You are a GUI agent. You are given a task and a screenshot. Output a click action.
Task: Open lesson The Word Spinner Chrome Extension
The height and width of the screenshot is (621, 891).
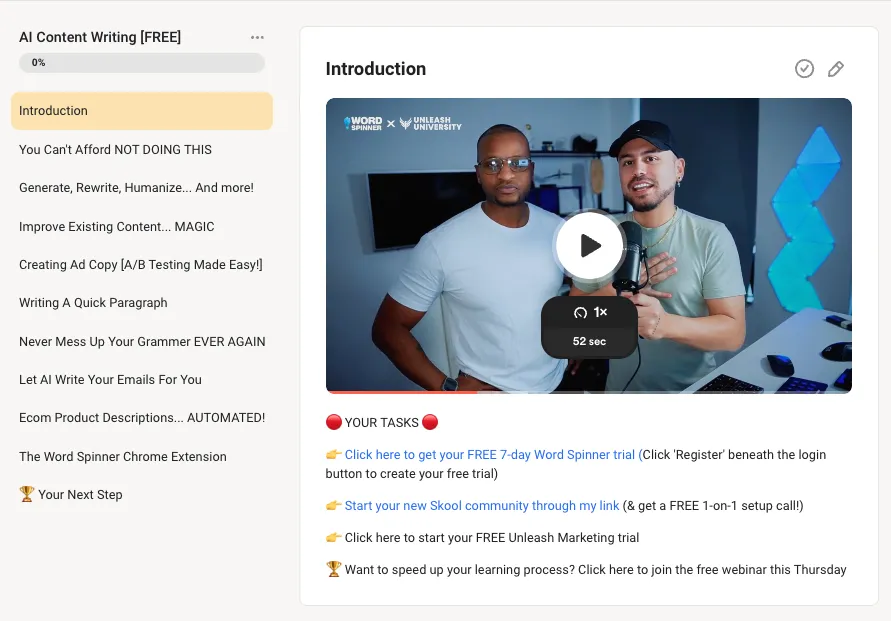point(123,456)
